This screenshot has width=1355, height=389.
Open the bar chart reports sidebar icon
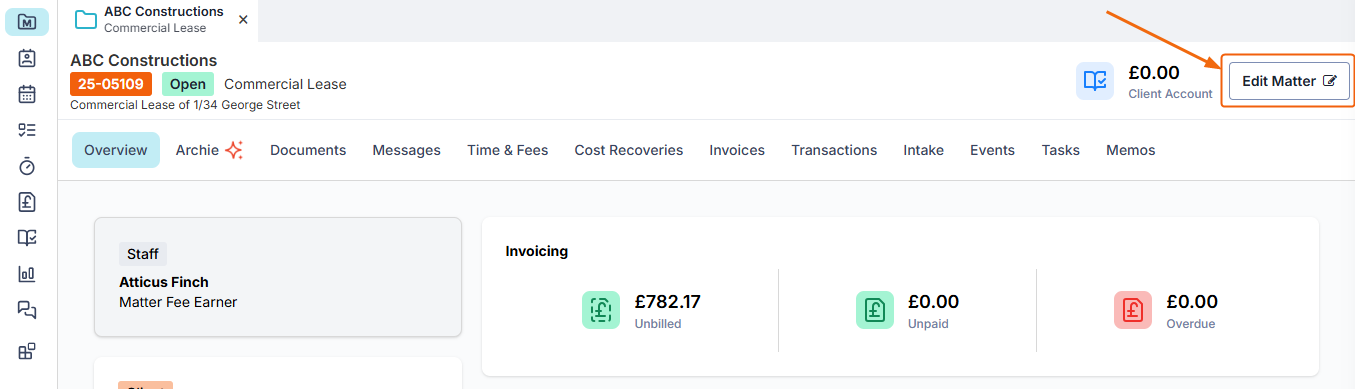pyautogui.click(x=27, y=274)
